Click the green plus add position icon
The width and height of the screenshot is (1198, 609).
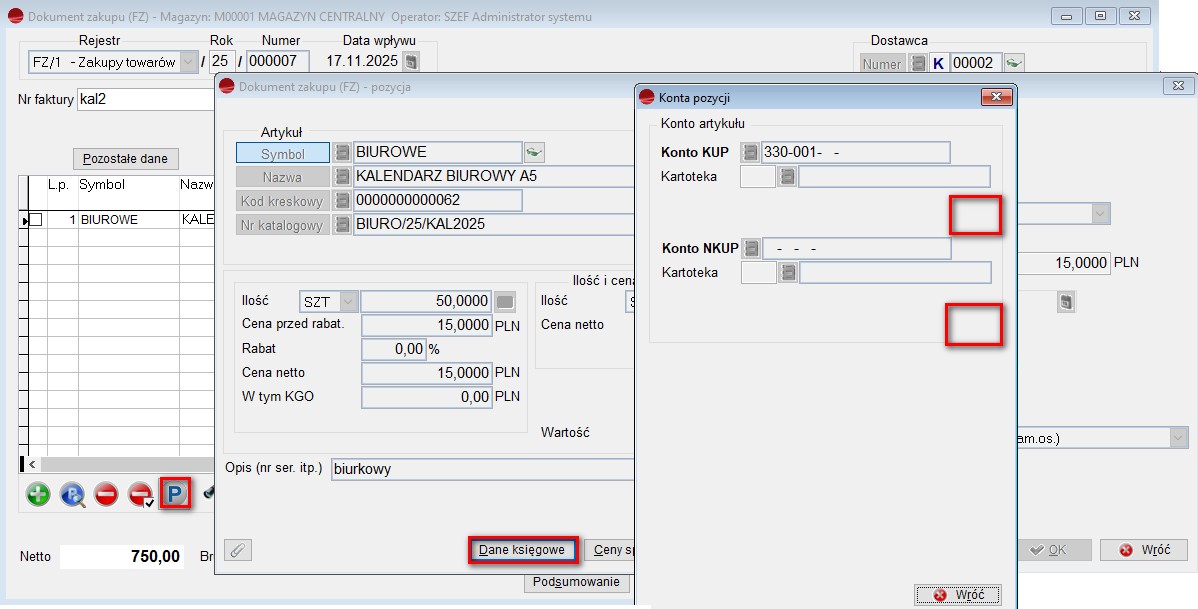point(38,494)
